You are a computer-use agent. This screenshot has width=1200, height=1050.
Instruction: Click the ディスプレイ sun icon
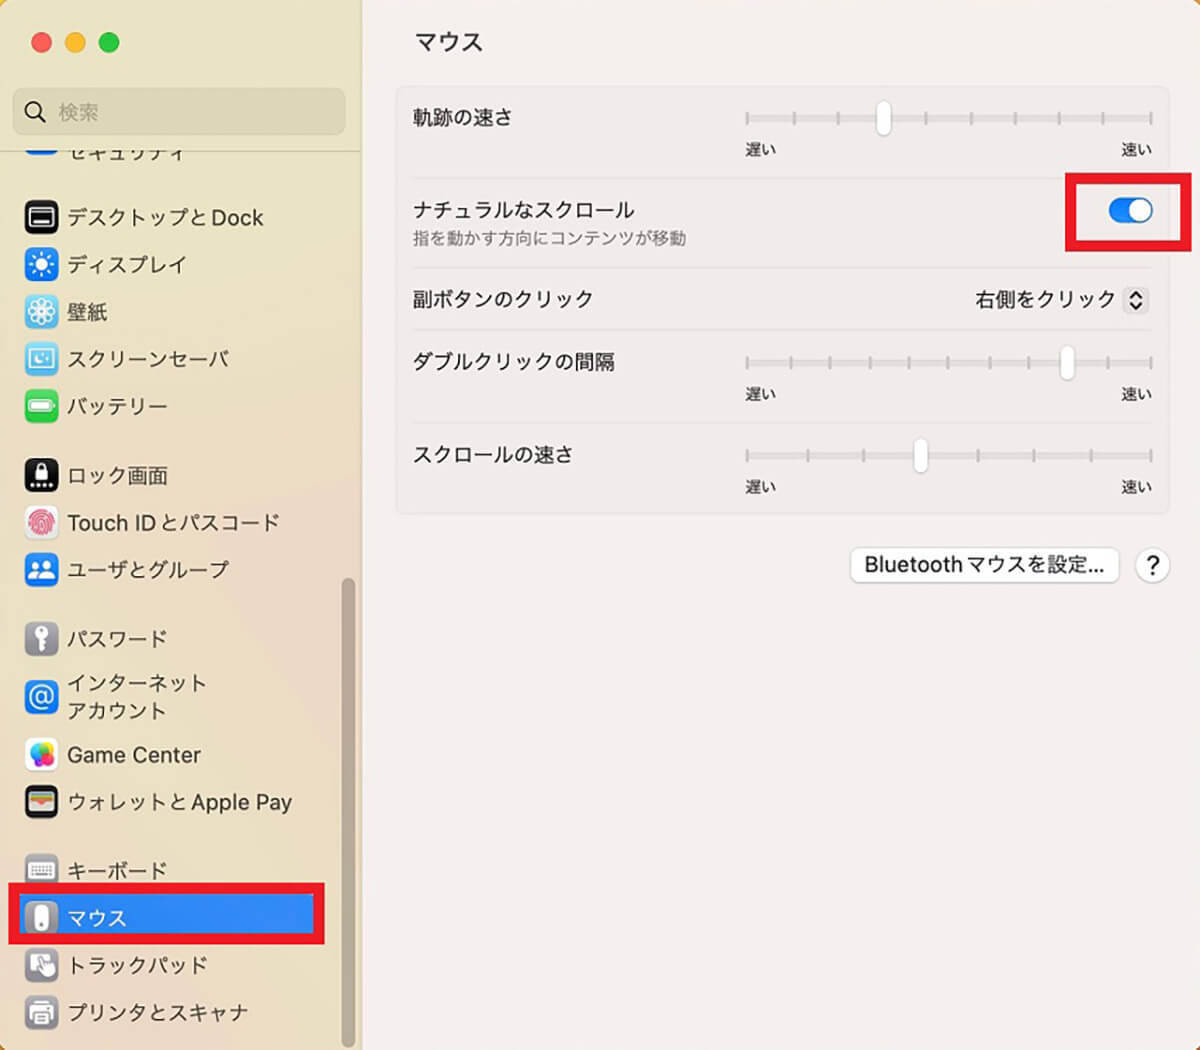pyautogui.click(x=41, y=264)
